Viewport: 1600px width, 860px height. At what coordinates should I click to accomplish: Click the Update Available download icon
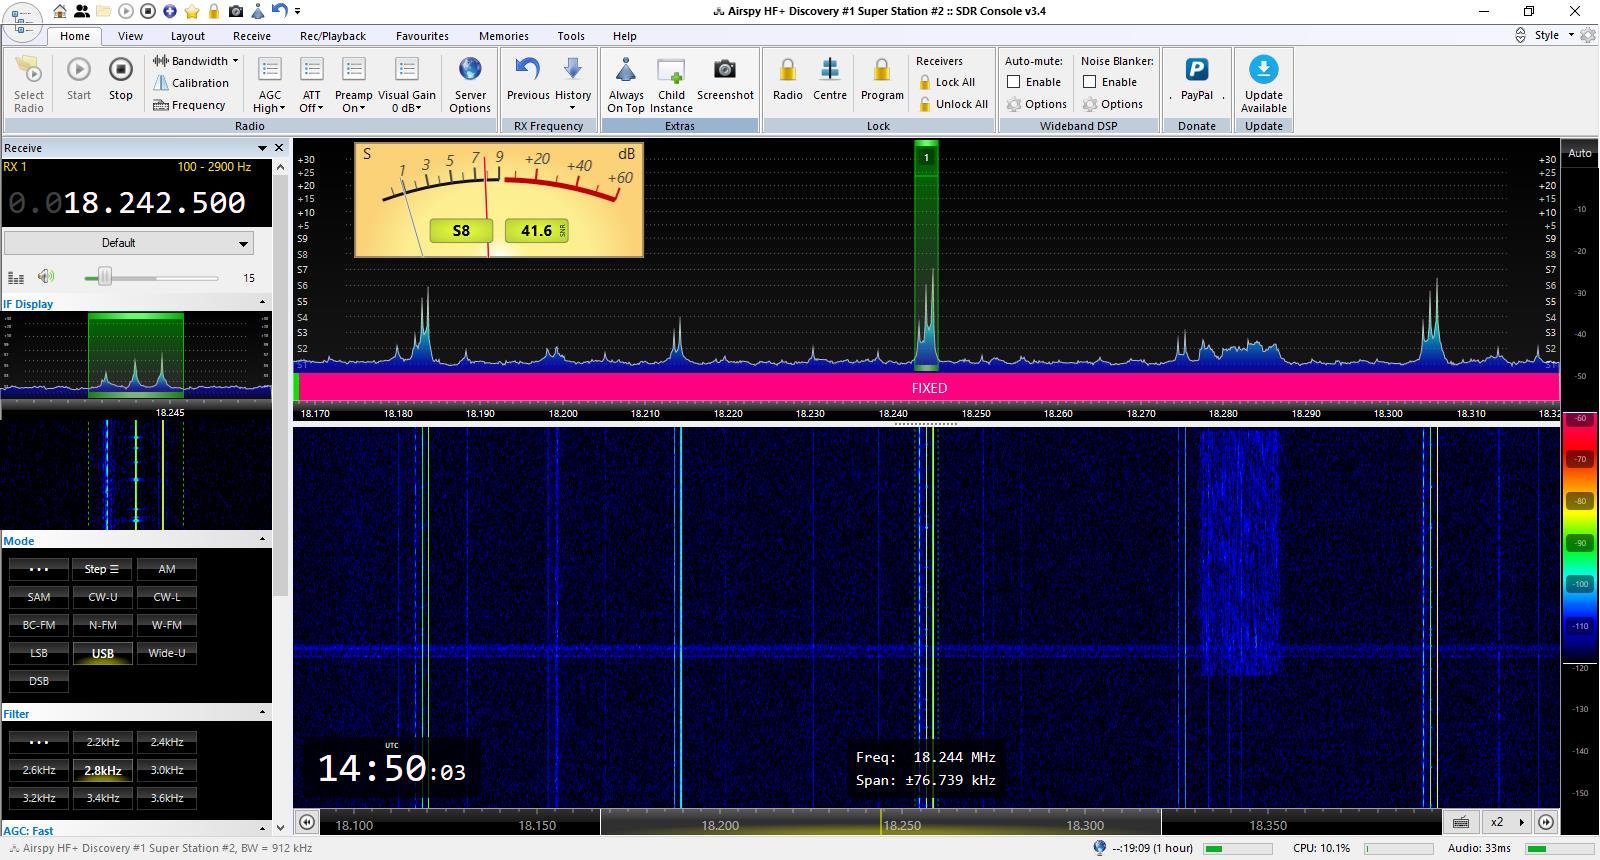point(1264,70)
